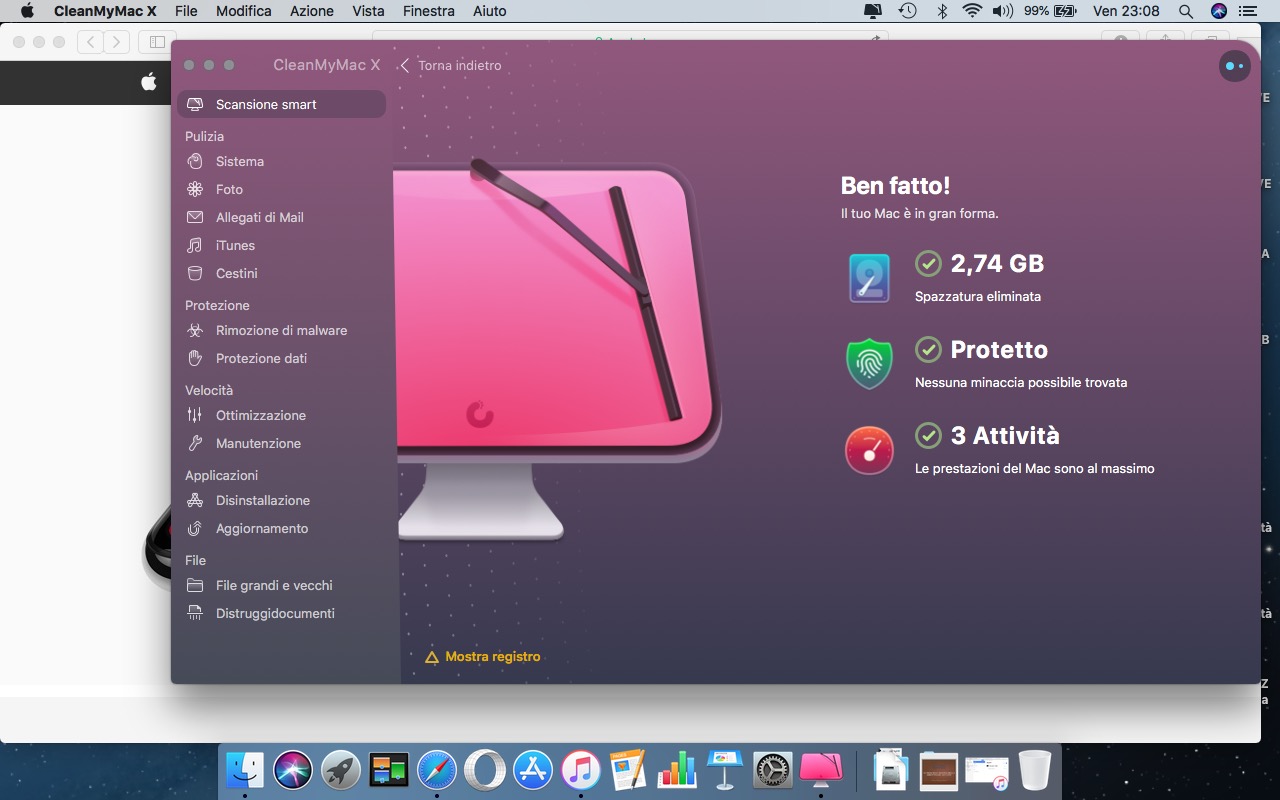Click the disk icon next to 2,74 GB
This screenshot has height=800, width=1280.
coord(869,278)
